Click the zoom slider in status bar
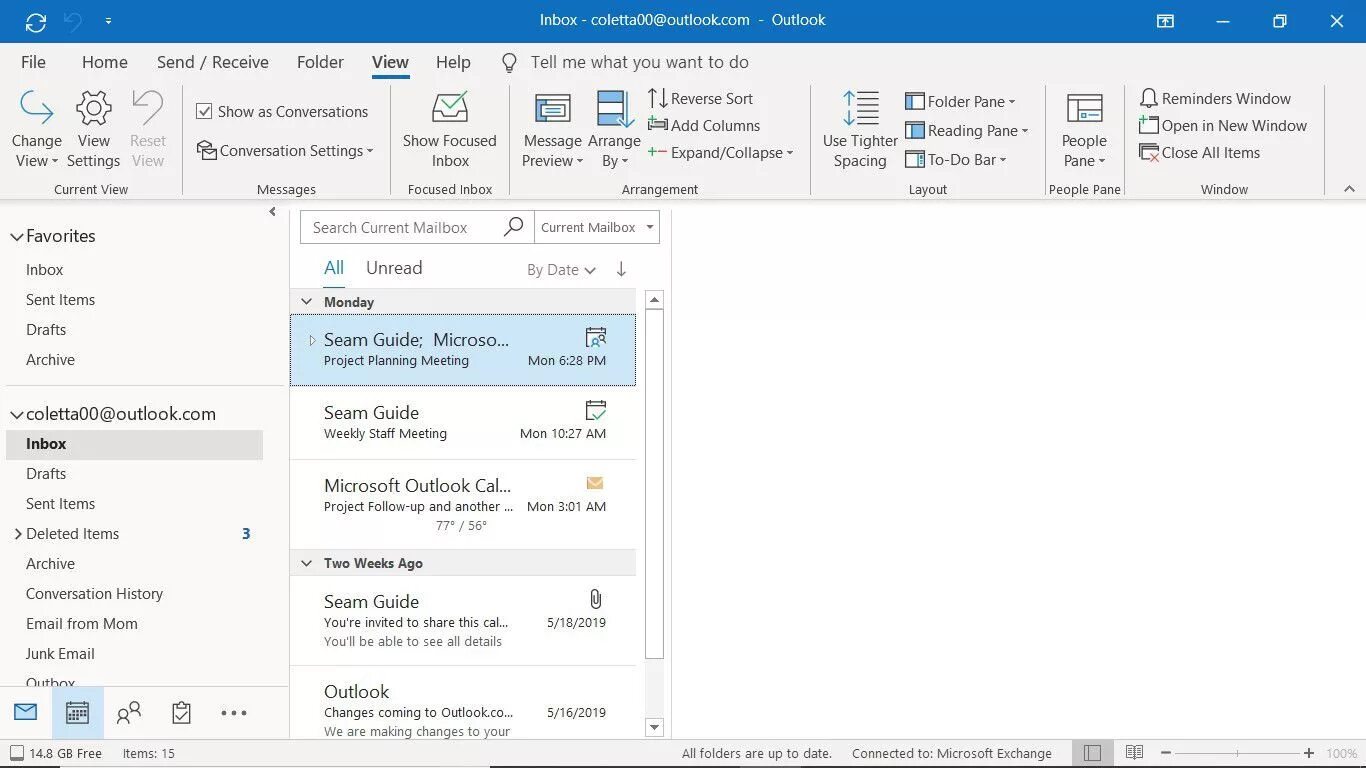 [x=1237, y=753]
